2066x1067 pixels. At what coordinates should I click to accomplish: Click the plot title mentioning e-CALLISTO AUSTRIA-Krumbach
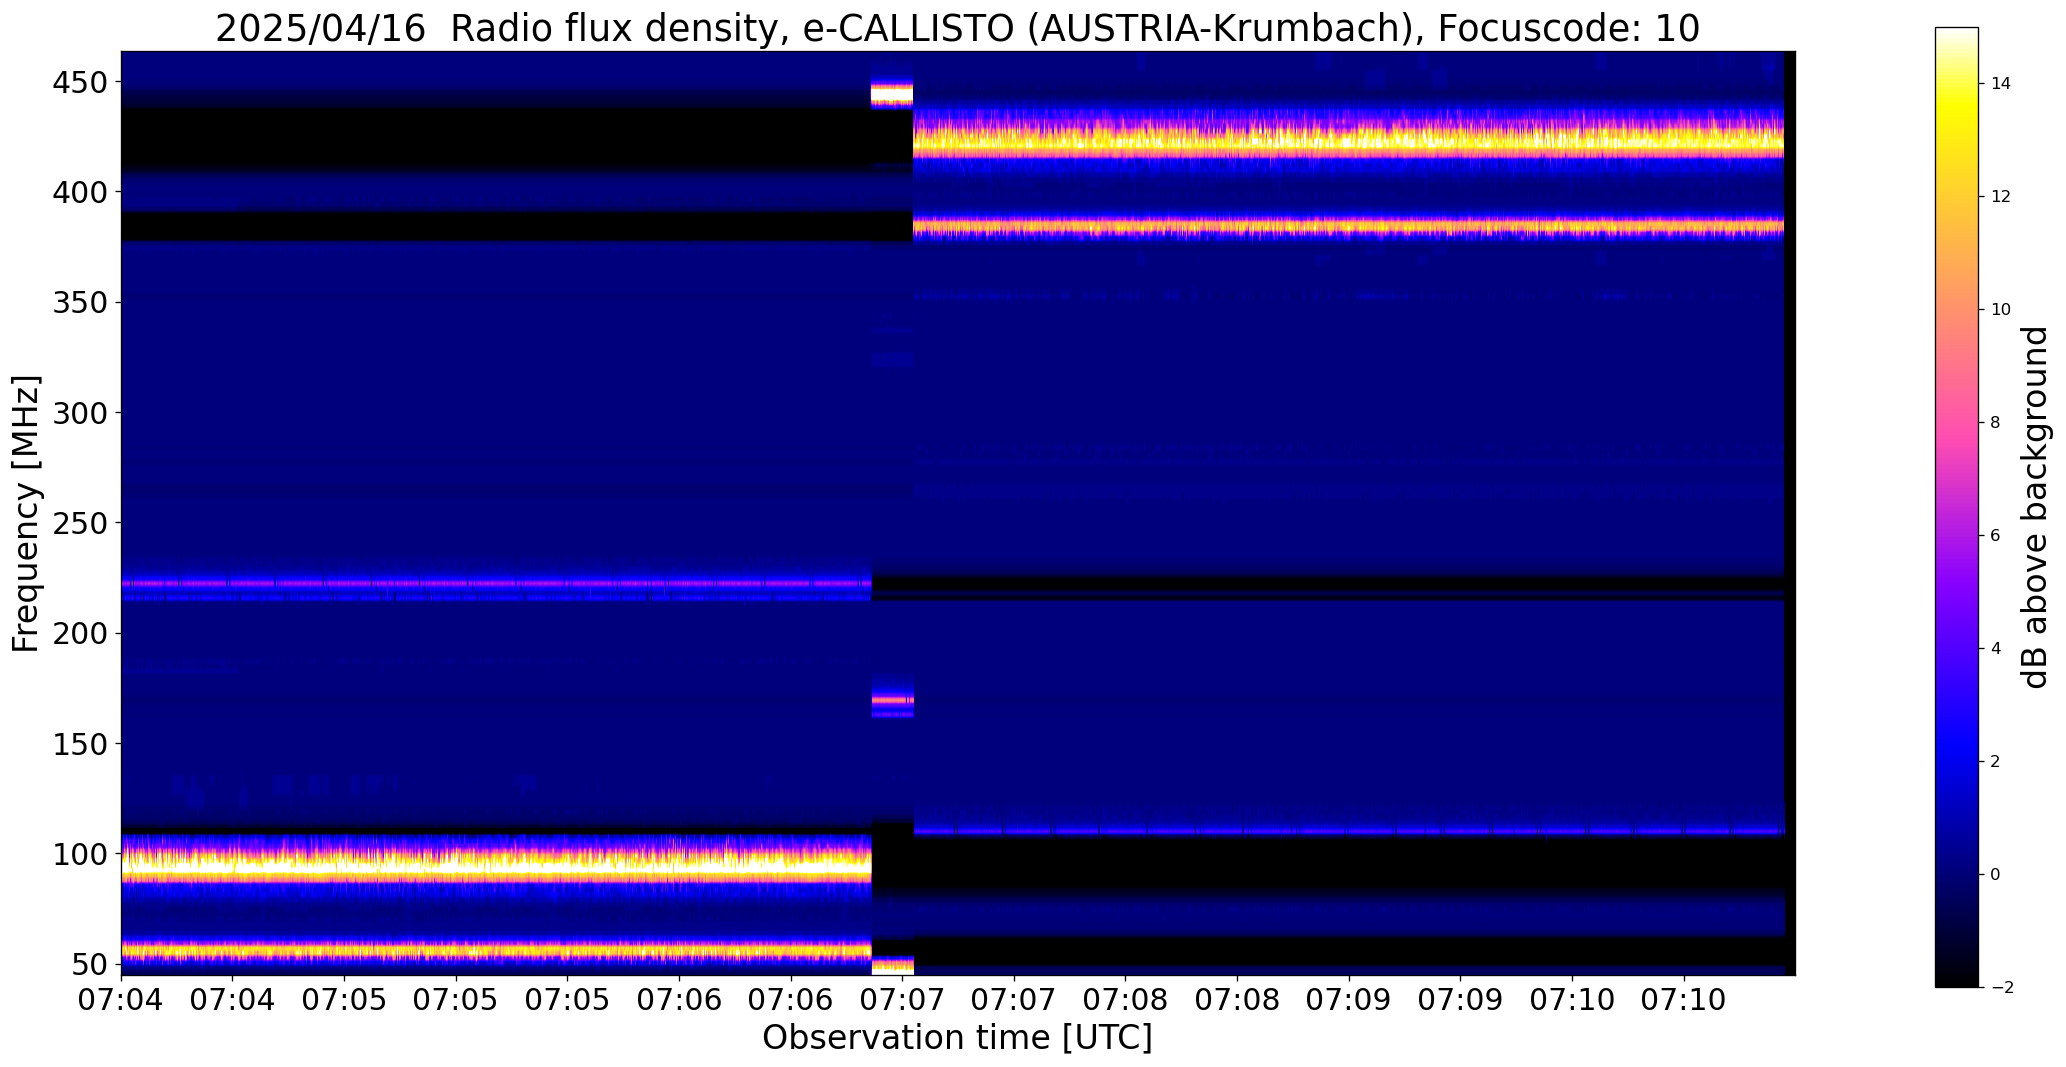[957, 28]
